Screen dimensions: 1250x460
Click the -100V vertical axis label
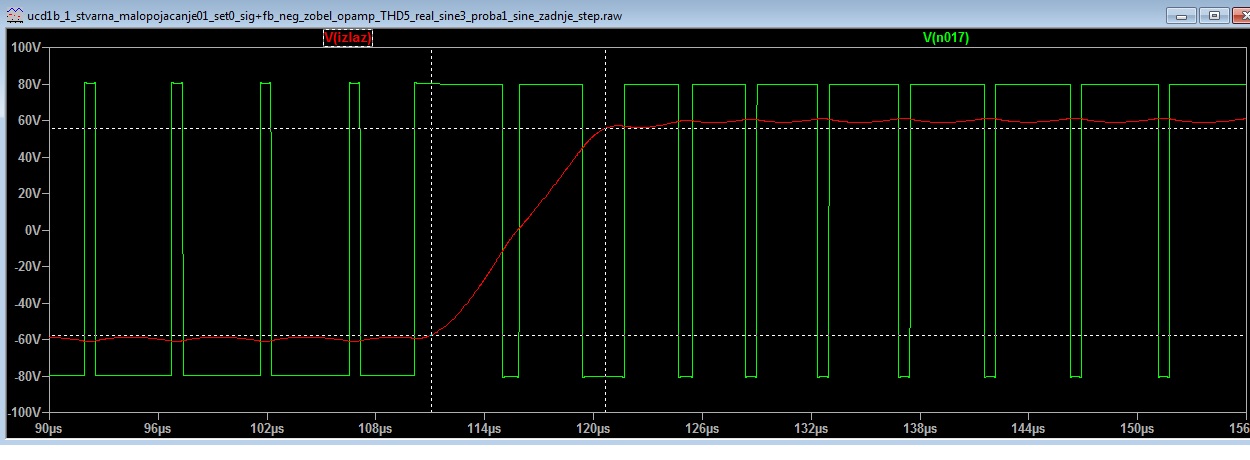point(22,413)
